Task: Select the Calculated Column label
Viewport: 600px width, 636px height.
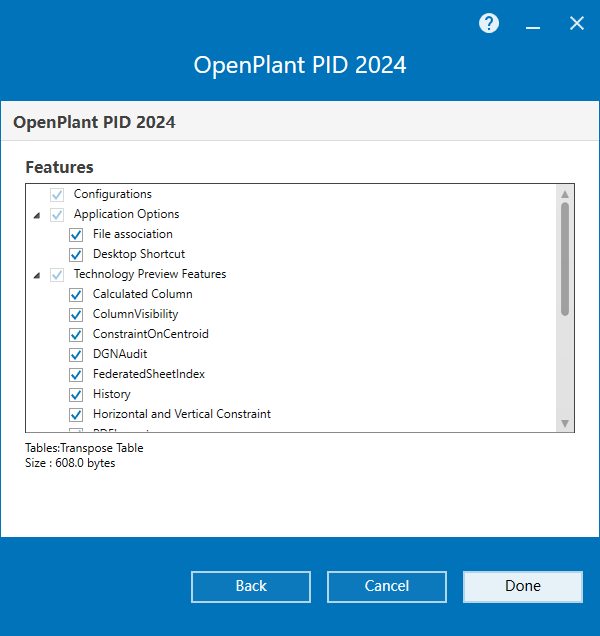Action: [x=142, y=294]
